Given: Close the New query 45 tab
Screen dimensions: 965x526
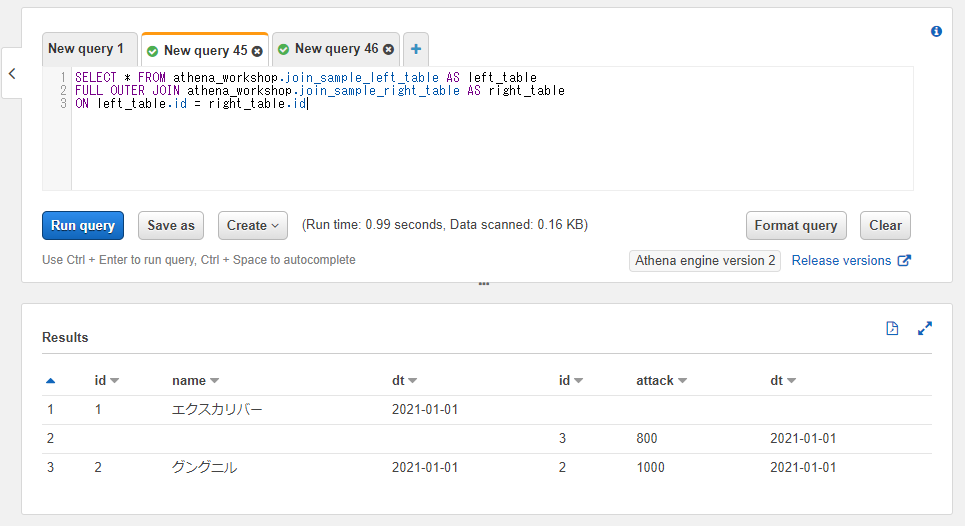Looking at the screenshot, I should 257,50.
